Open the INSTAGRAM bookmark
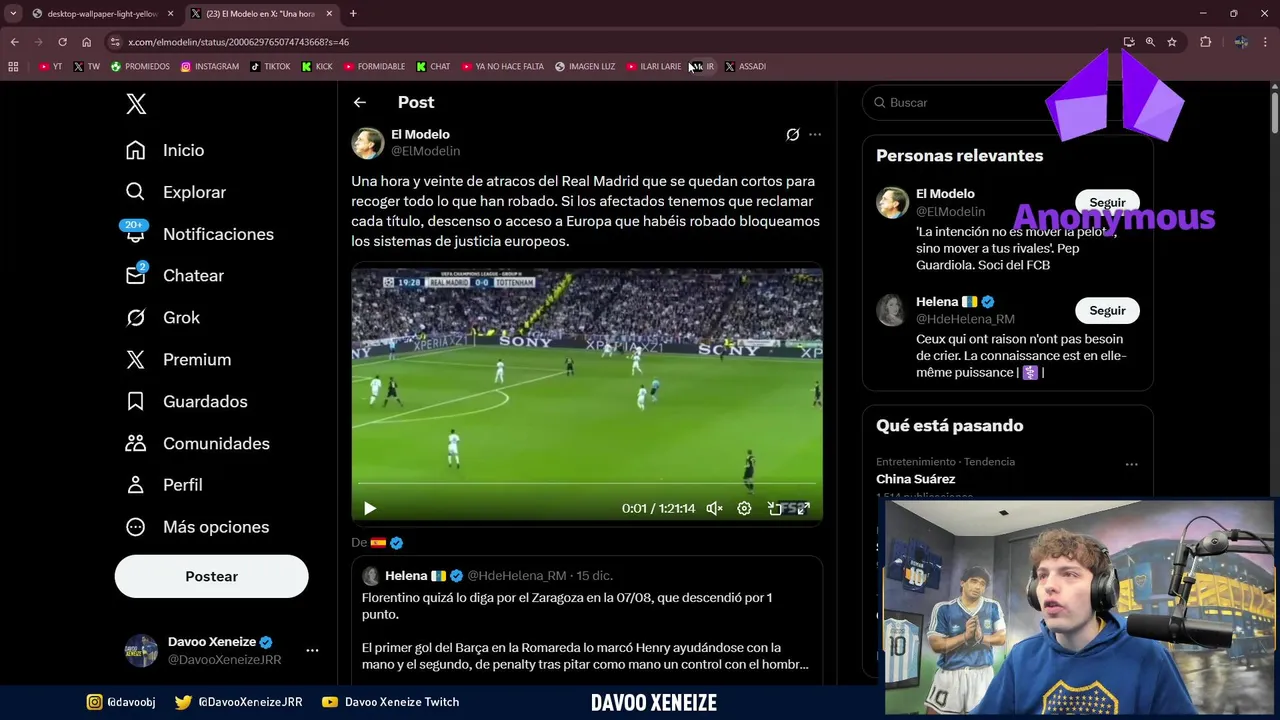Viewport: 1280px width, 720px height. pyautogui.click(x=210, y=67)
